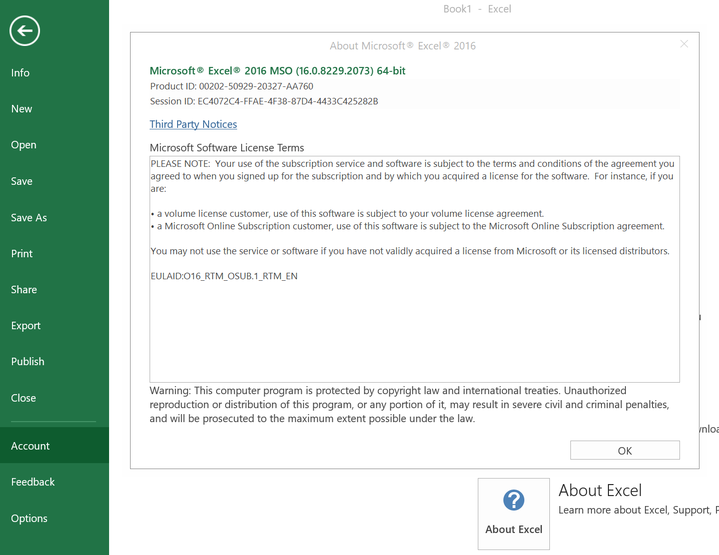Click the About Excel question mark button

pos(514,514)
